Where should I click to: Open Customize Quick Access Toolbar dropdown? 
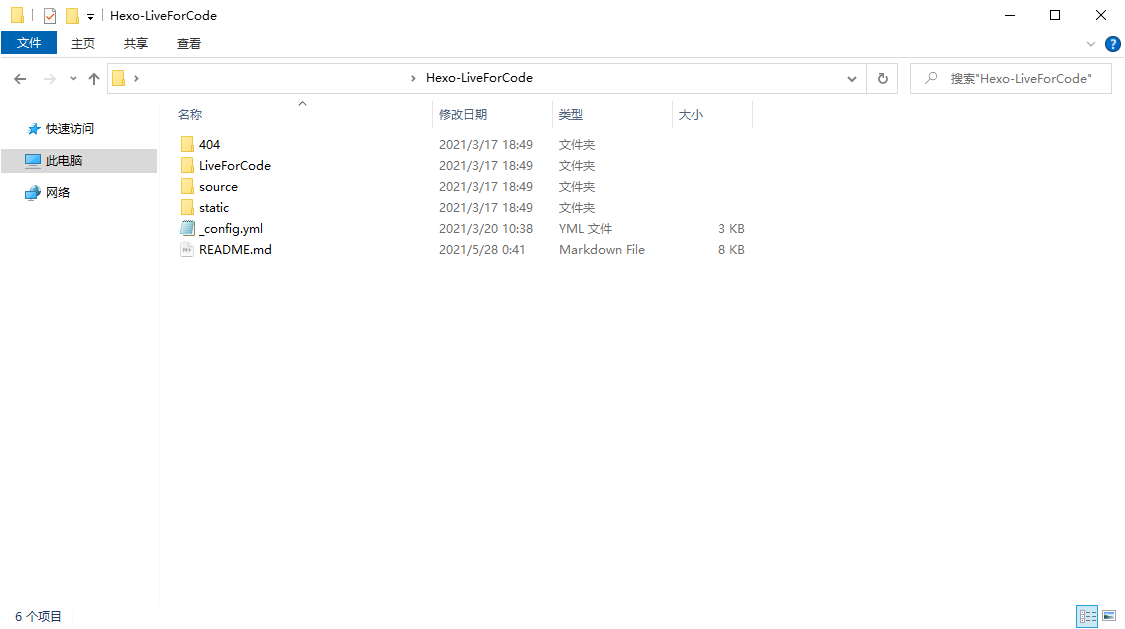(90, 16)
